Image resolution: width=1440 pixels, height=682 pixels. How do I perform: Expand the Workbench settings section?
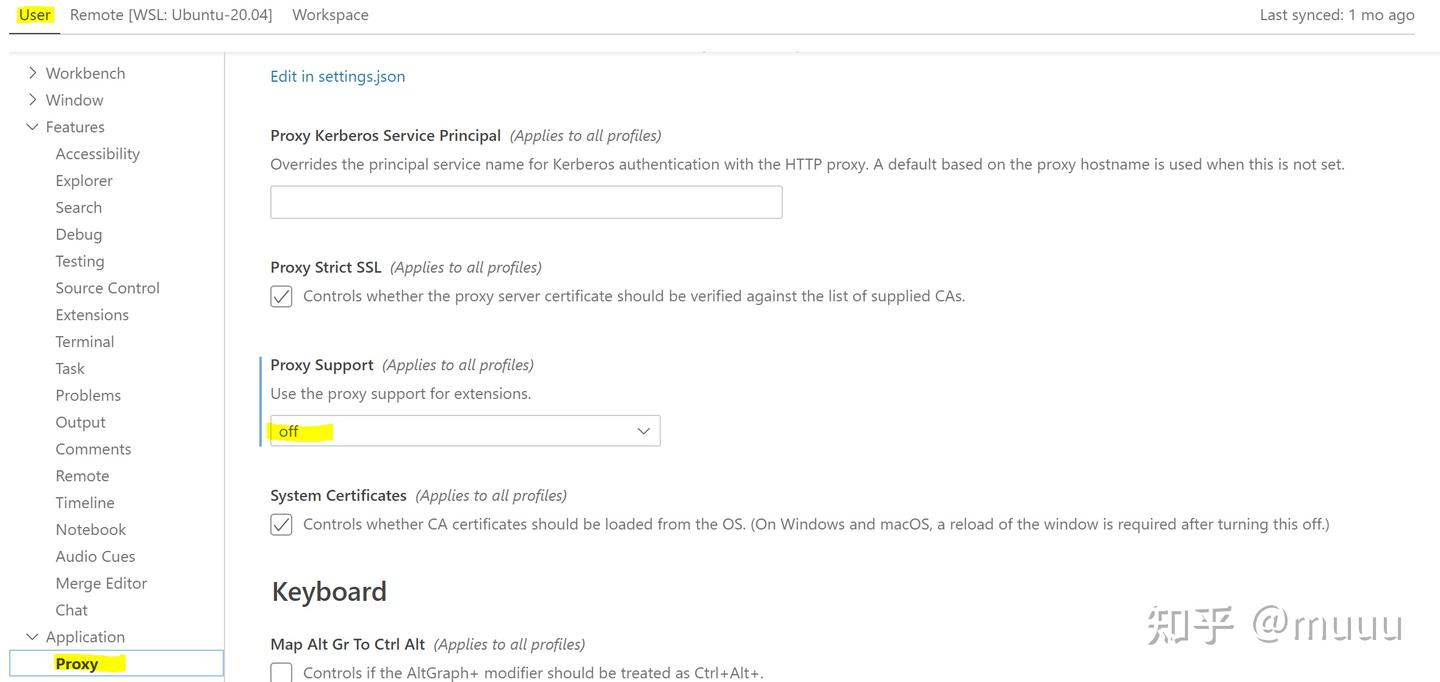coord(85,72)
